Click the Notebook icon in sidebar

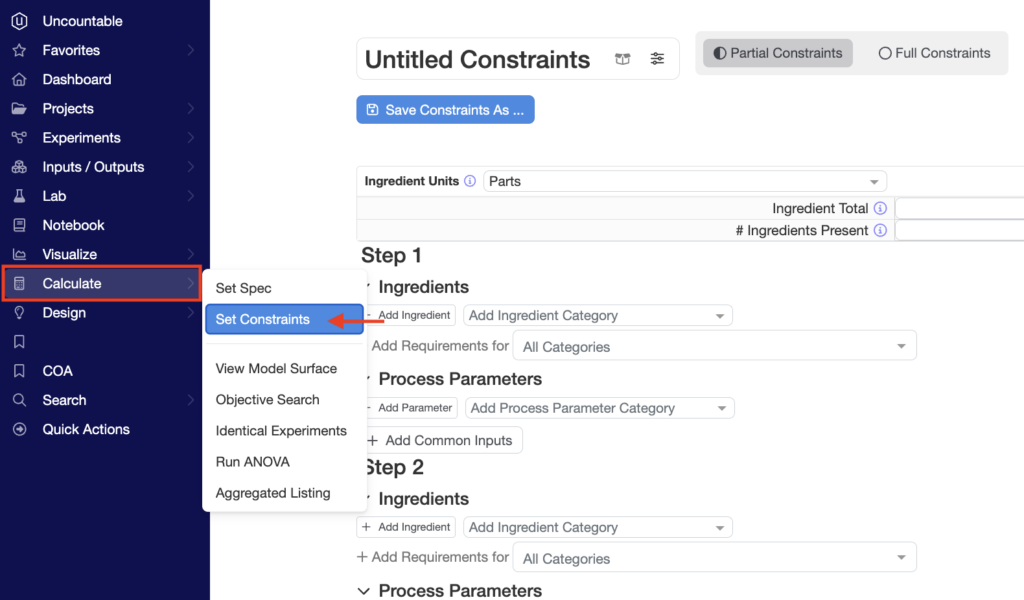click(19, 225)
